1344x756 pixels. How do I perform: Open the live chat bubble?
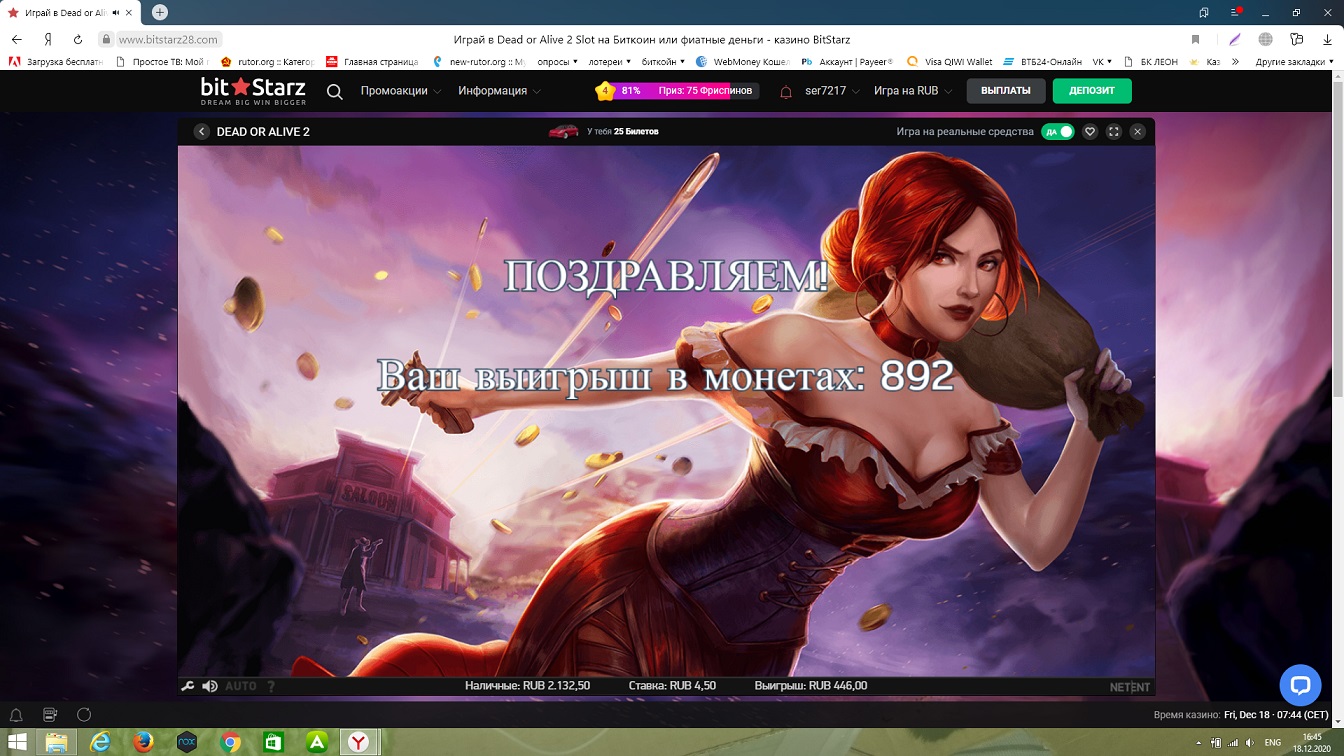1300,685
